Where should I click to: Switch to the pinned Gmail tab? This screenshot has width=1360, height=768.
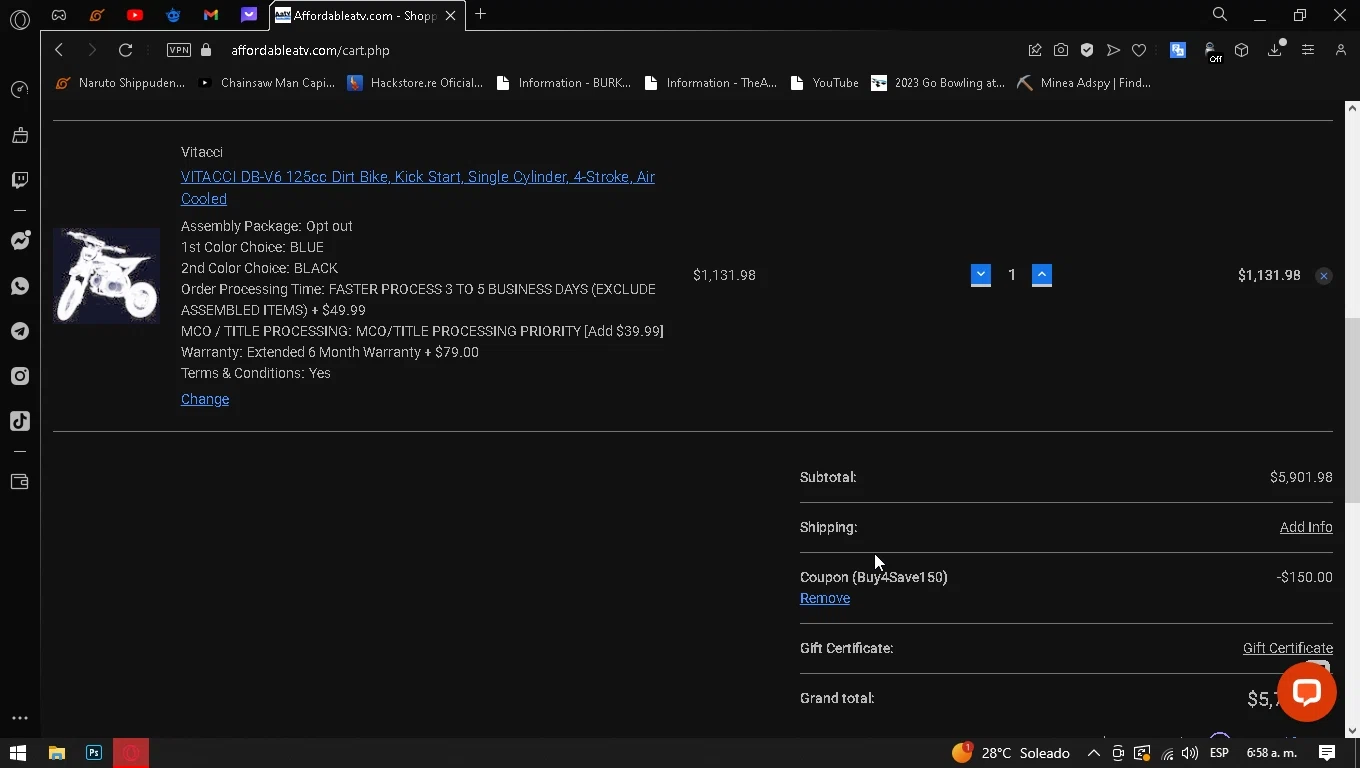tap(211, 15)
